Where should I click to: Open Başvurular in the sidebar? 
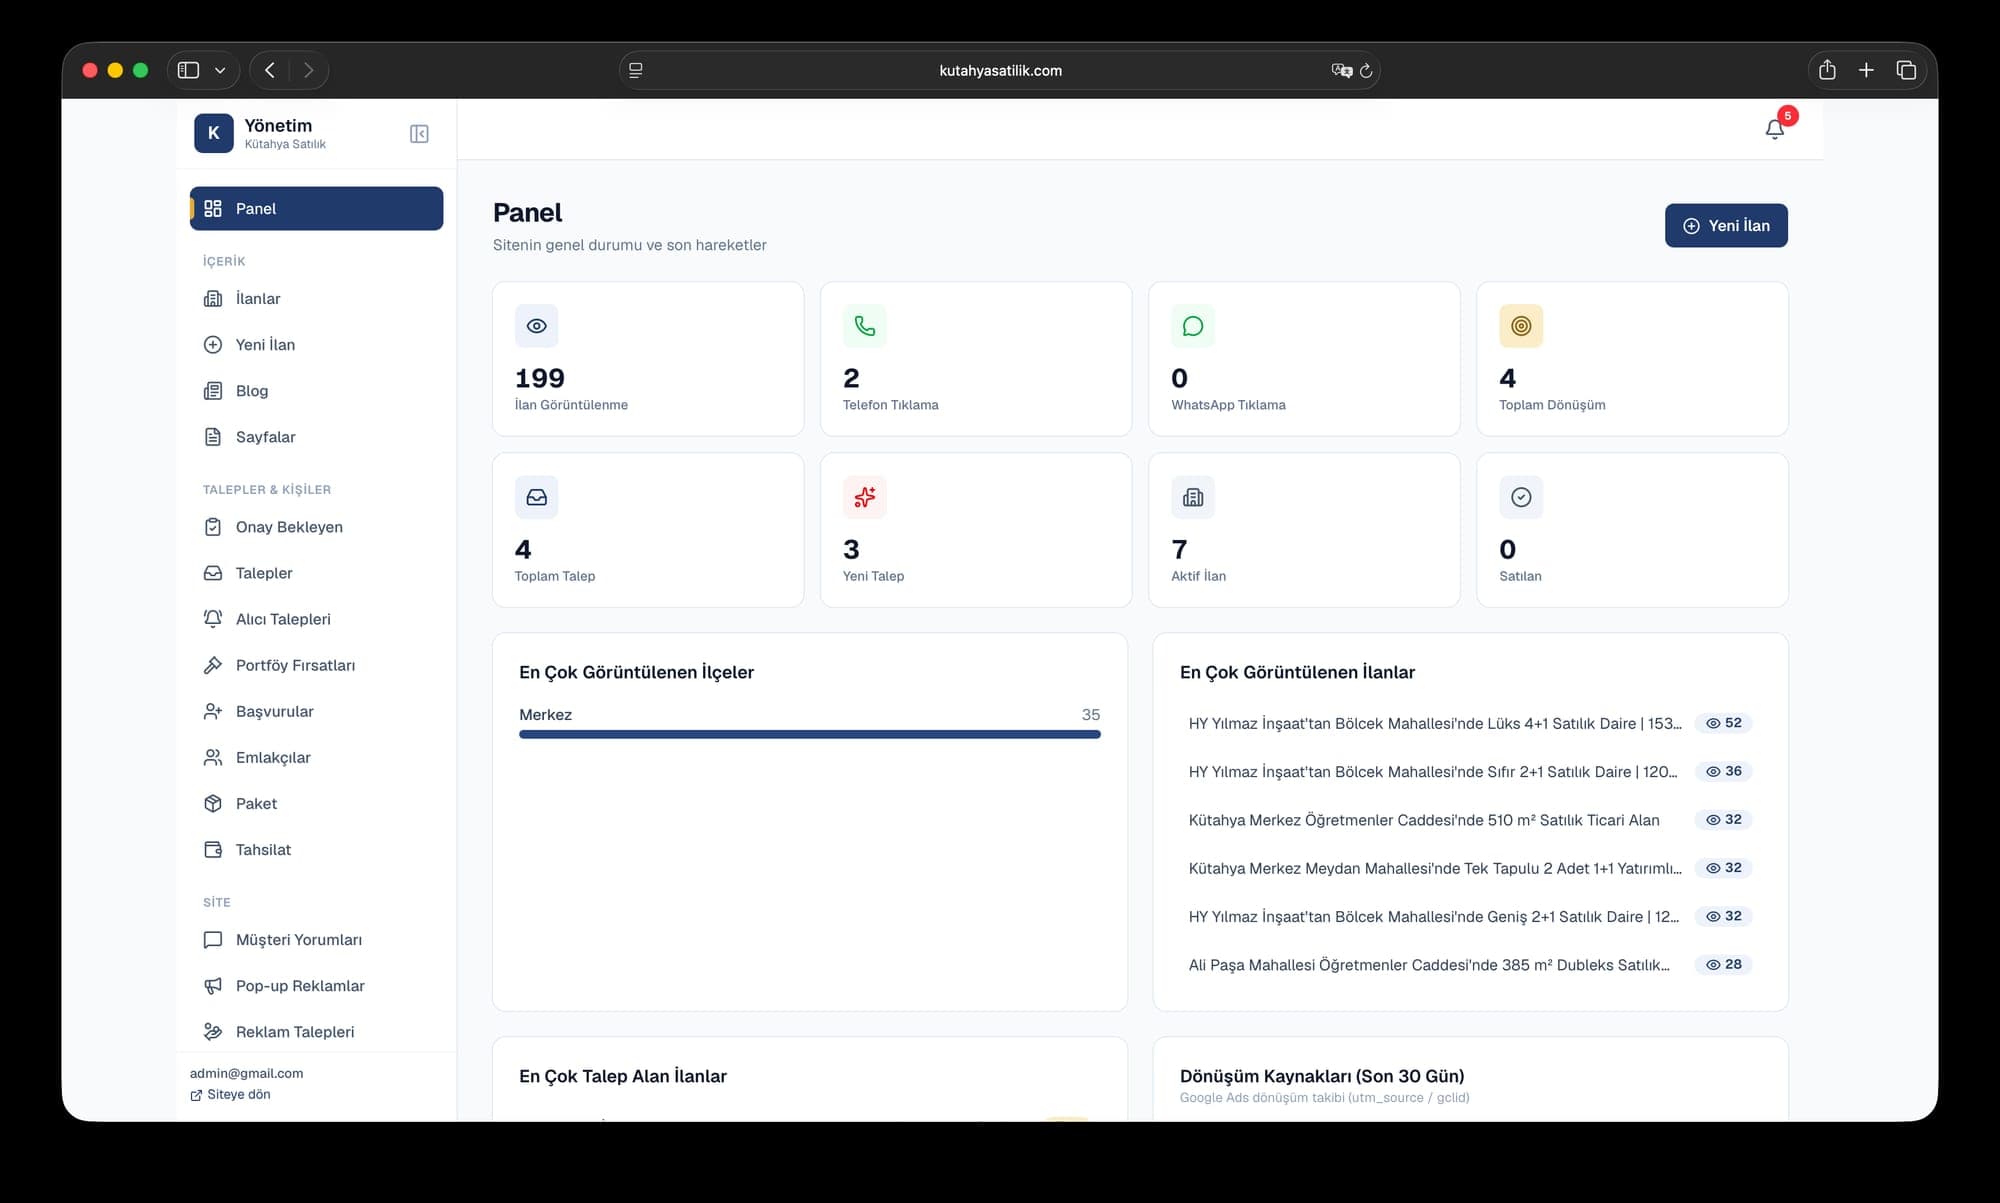point(316,710)
